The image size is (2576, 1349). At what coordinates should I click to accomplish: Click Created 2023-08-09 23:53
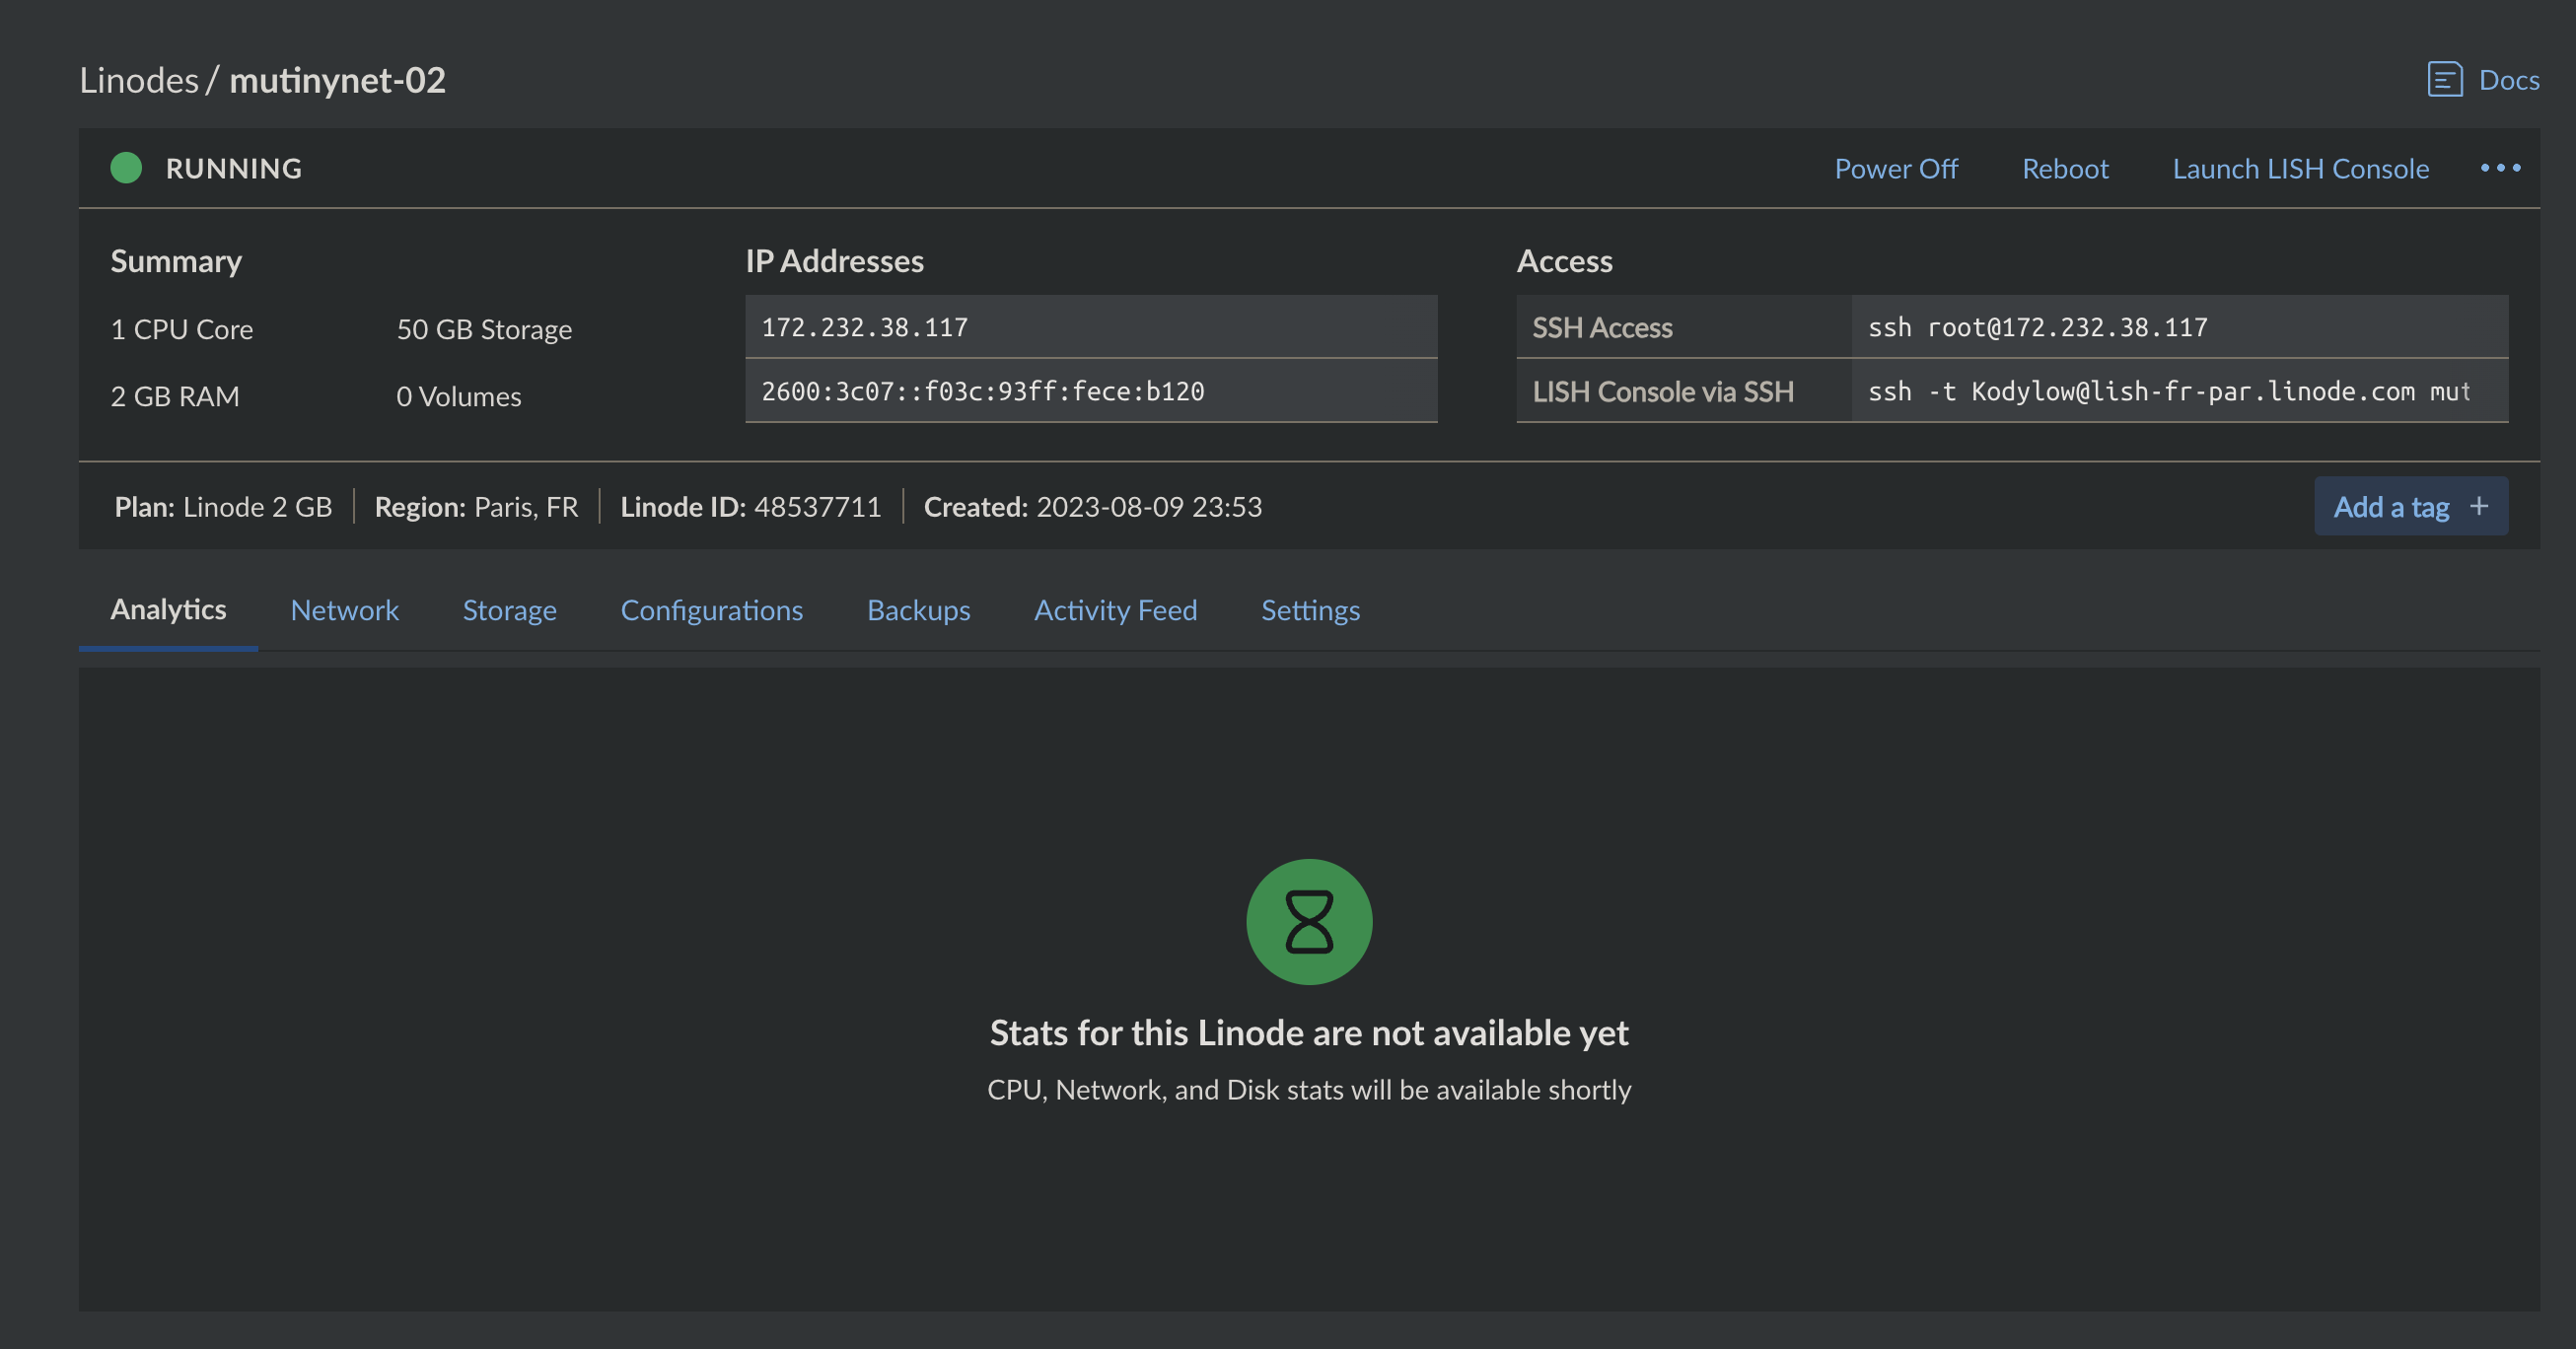tap(1092, 506)
